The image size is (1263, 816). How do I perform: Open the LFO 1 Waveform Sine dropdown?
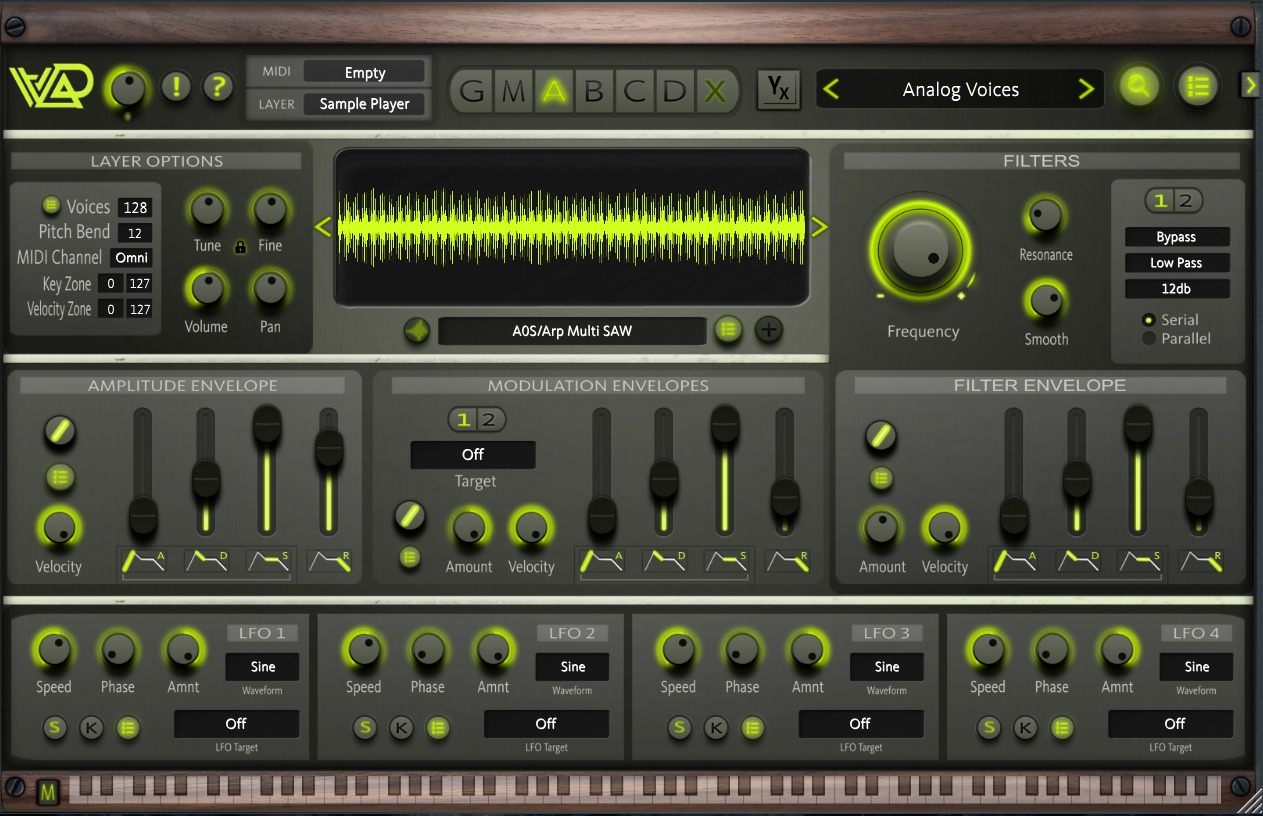[263, 667]
